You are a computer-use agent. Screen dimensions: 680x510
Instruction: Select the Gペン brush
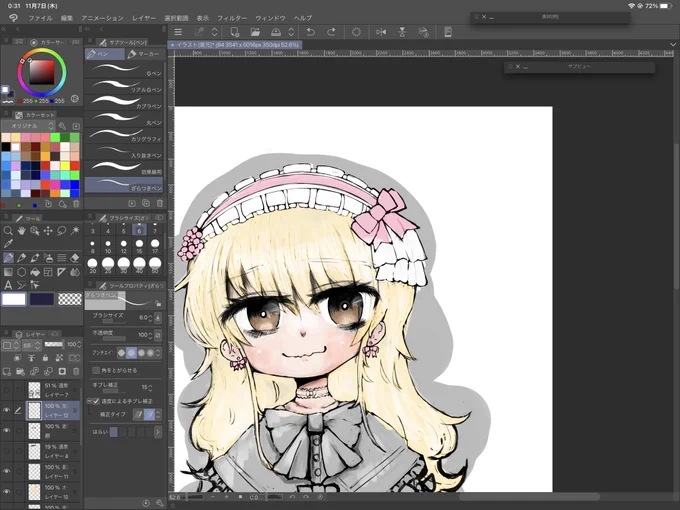[124, 69]
